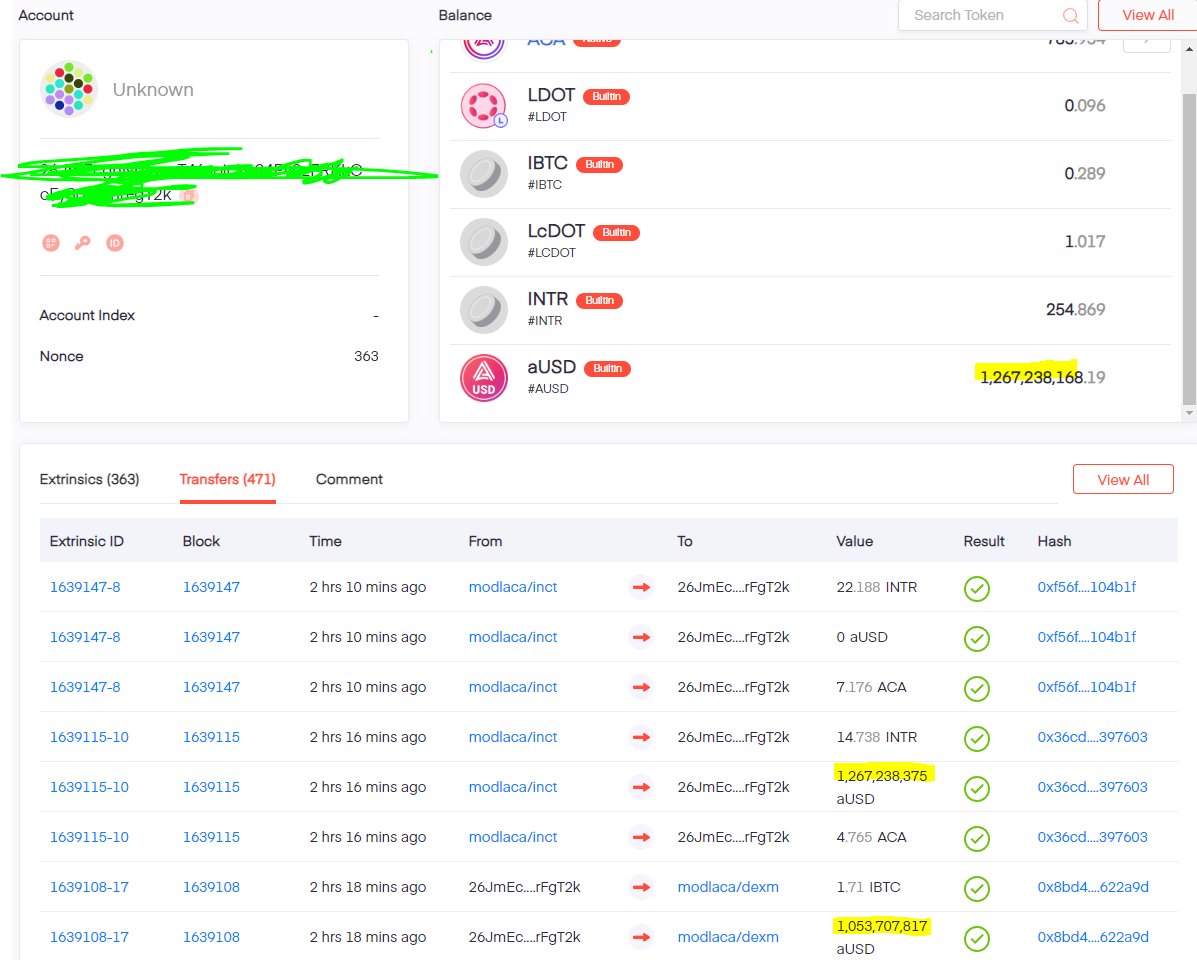Open modlaca/inct sender in the 0 aUSD row

tap(513, 636)
